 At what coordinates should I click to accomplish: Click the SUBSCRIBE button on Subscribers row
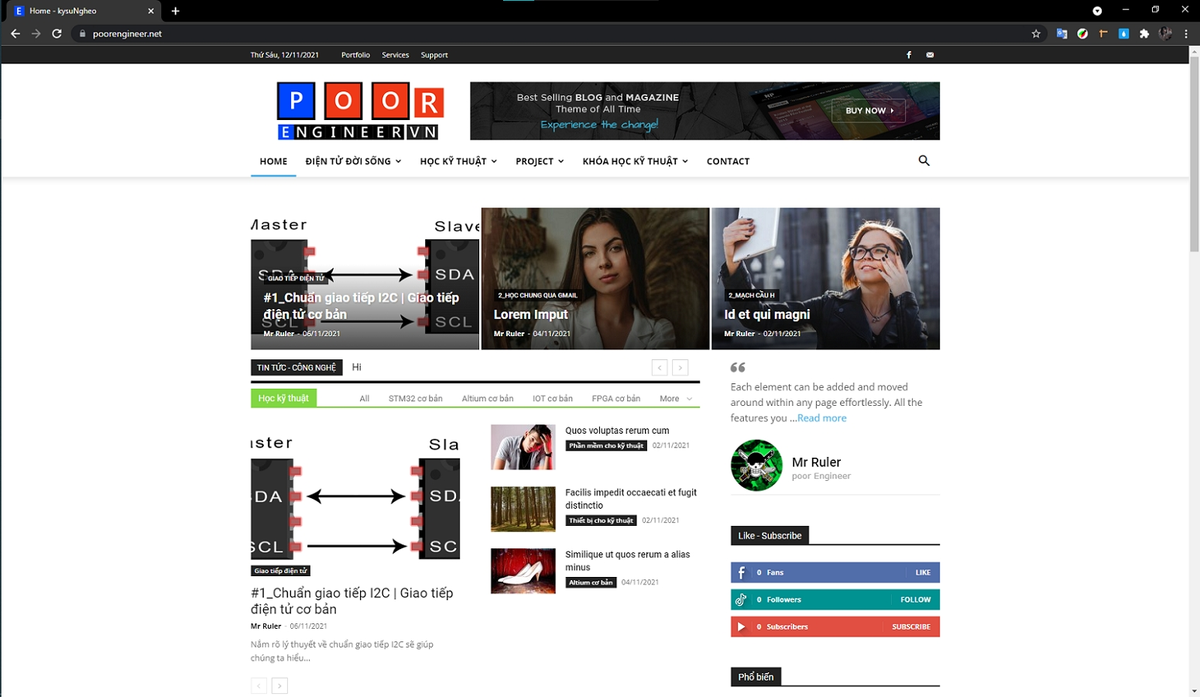(911, 627)
